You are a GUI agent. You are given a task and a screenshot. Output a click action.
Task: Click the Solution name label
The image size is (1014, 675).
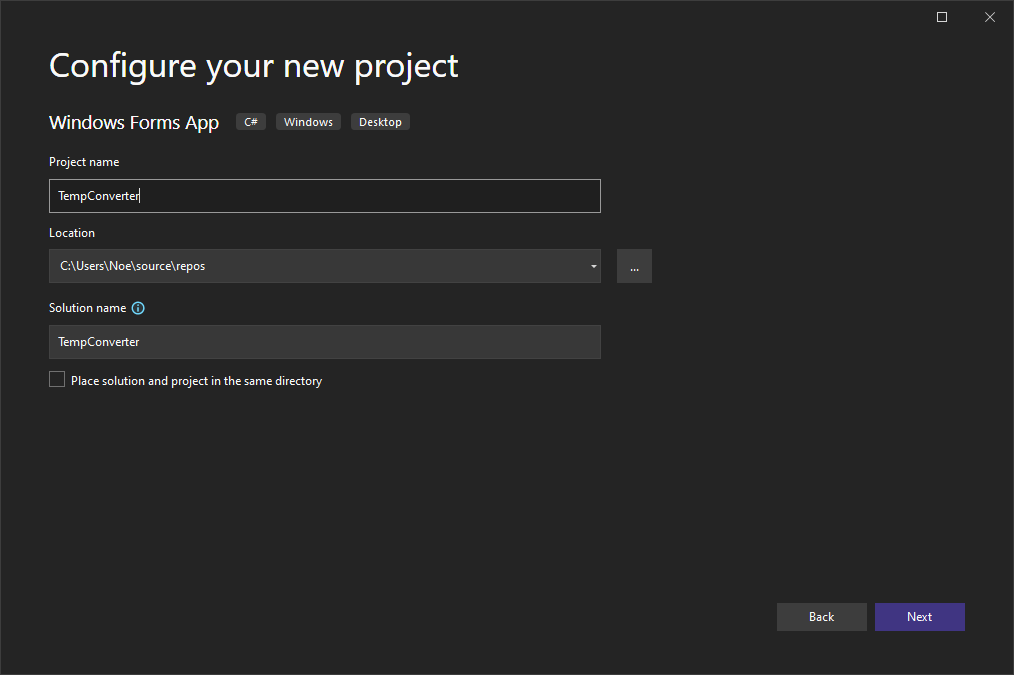(87, 308)
